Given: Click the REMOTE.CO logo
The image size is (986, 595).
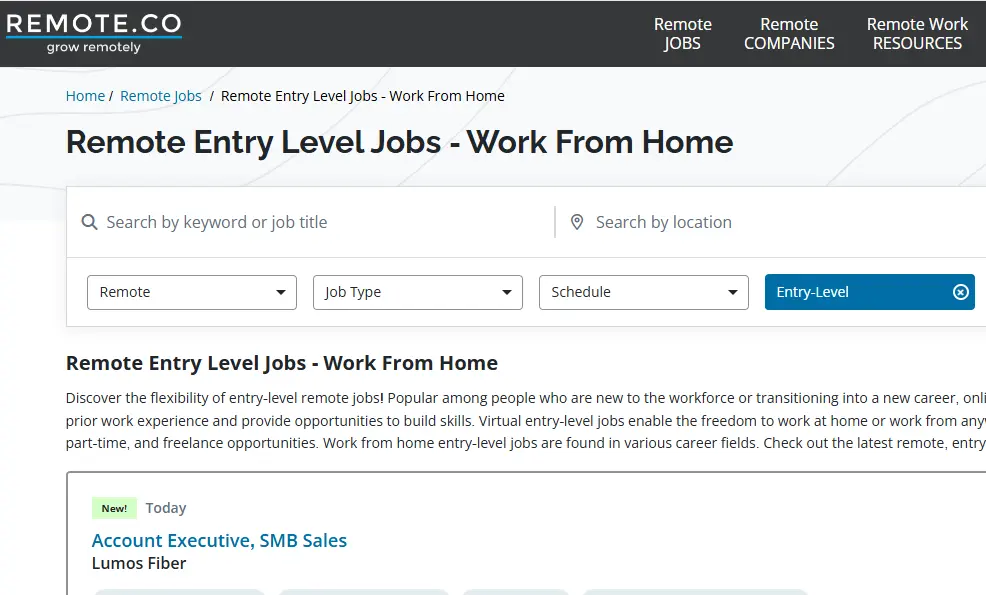Looking at the screenshot, I should (x=93, y=31).
